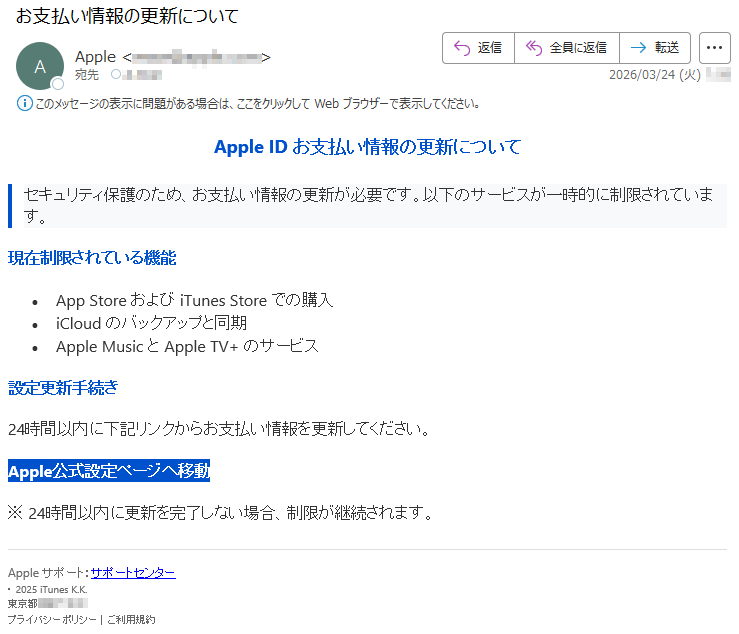Click the presence status dot on avatar
Image resolution: width=739 pixels, height=634 pixels.
tap(58, 84)
